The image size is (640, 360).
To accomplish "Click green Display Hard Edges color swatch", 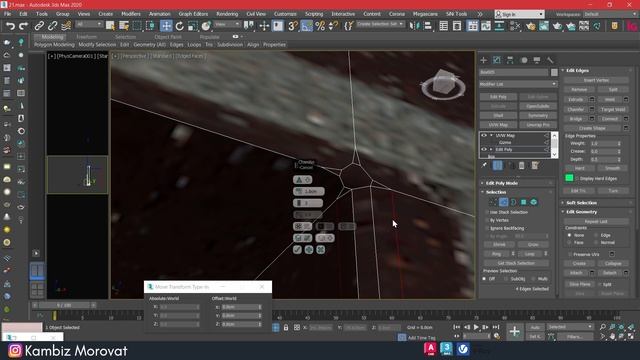I will 569,178.
